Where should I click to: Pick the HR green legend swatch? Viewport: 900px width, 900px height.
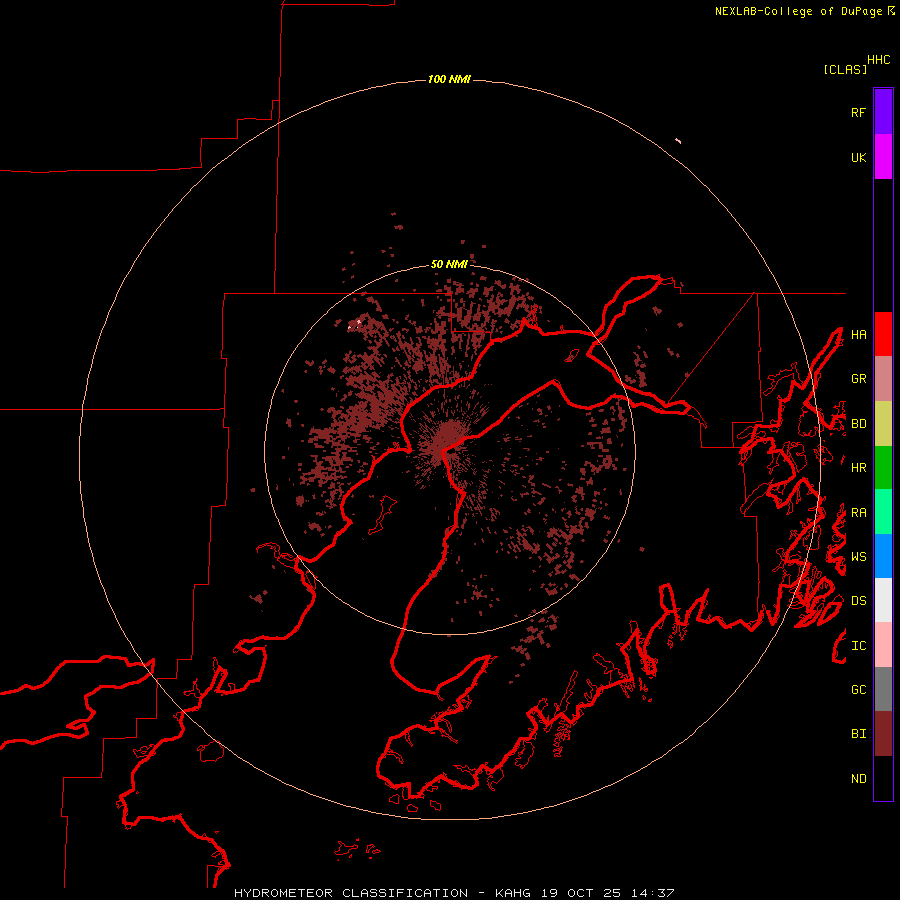click(883, 468)
